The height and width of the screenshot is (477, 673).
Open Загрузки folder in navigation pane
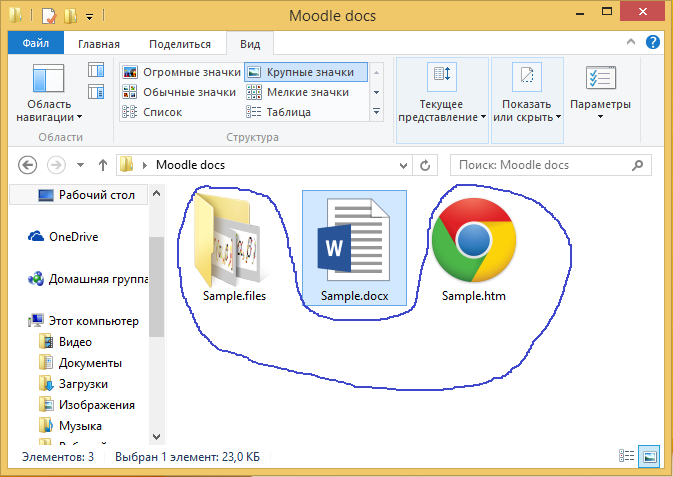tap(73, 384)
